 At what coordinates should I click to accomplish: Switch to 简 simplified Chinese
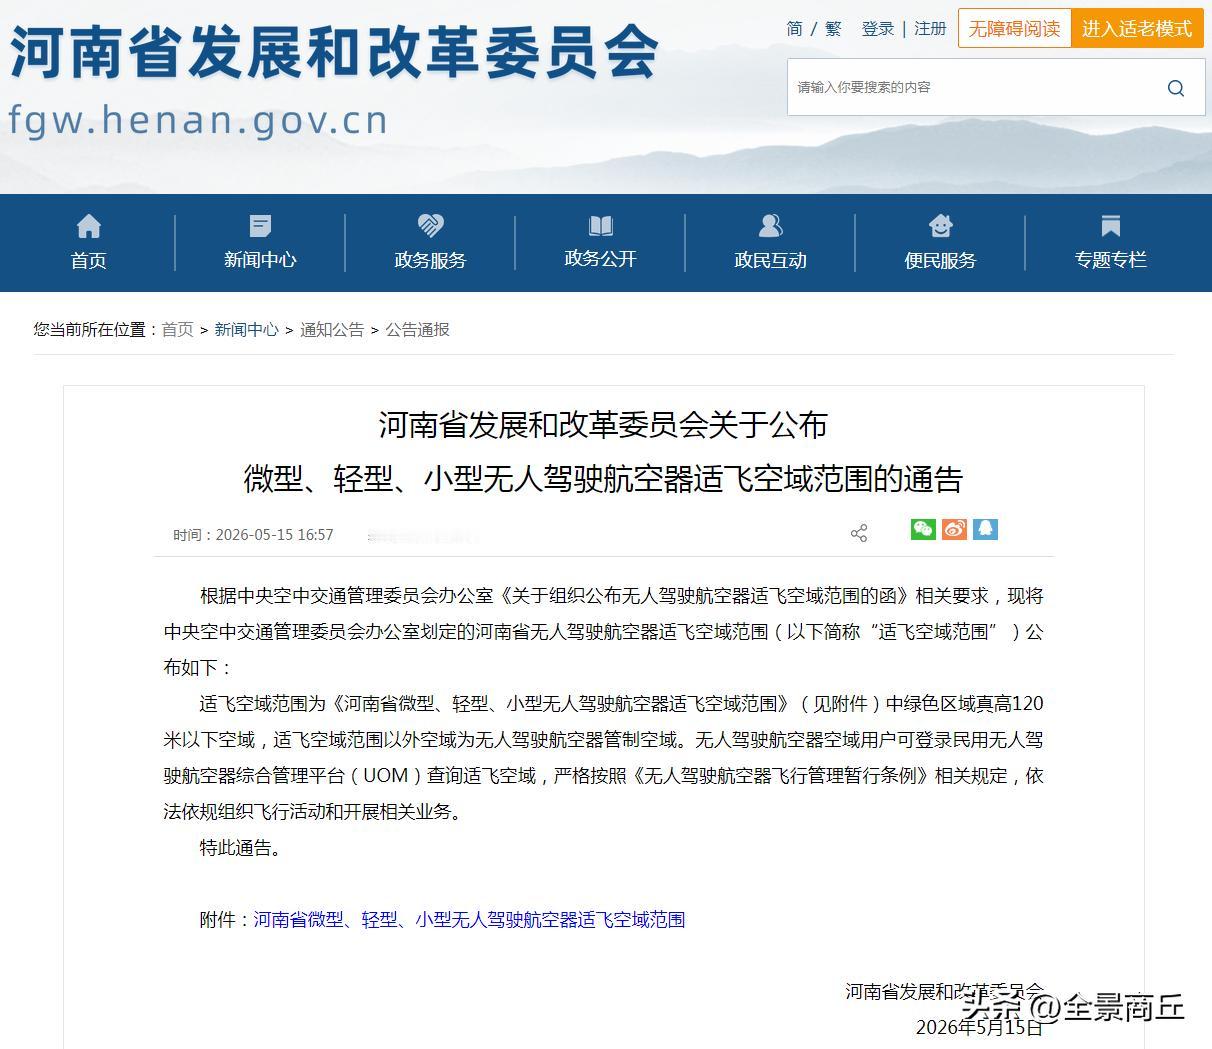coord(795,29)
